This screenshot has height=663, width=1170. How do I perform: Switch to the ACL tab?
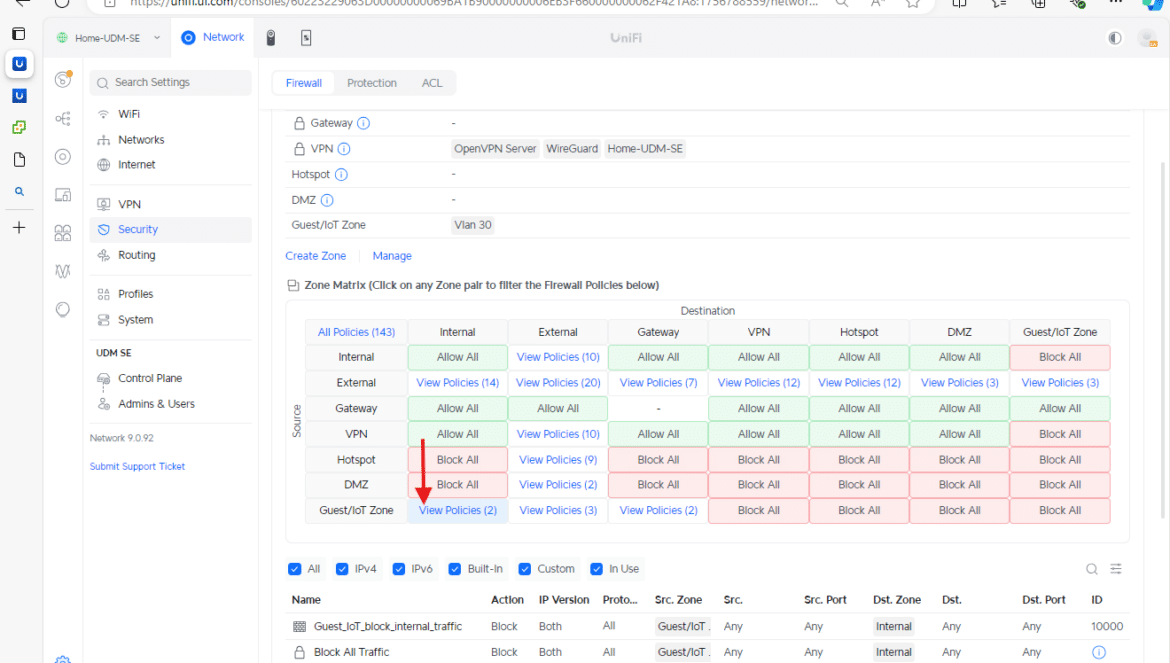(x=432, y=83)
